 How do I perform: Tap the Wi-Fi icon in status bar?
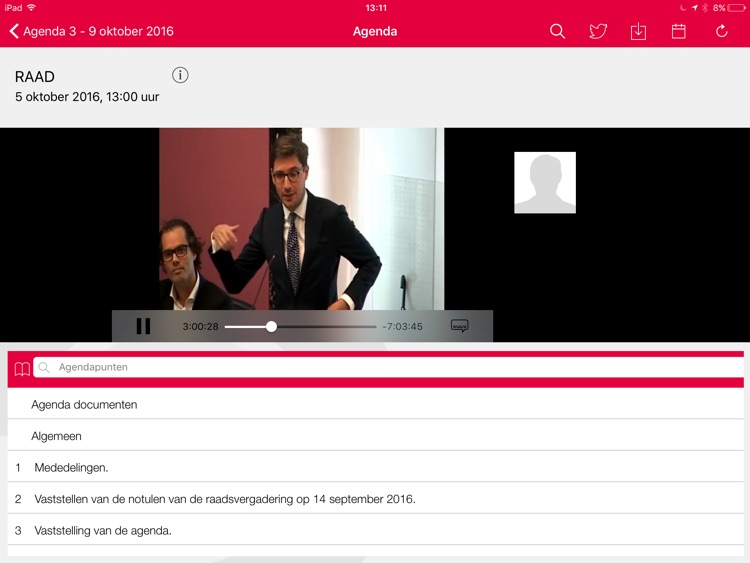[x=32, y=7]
